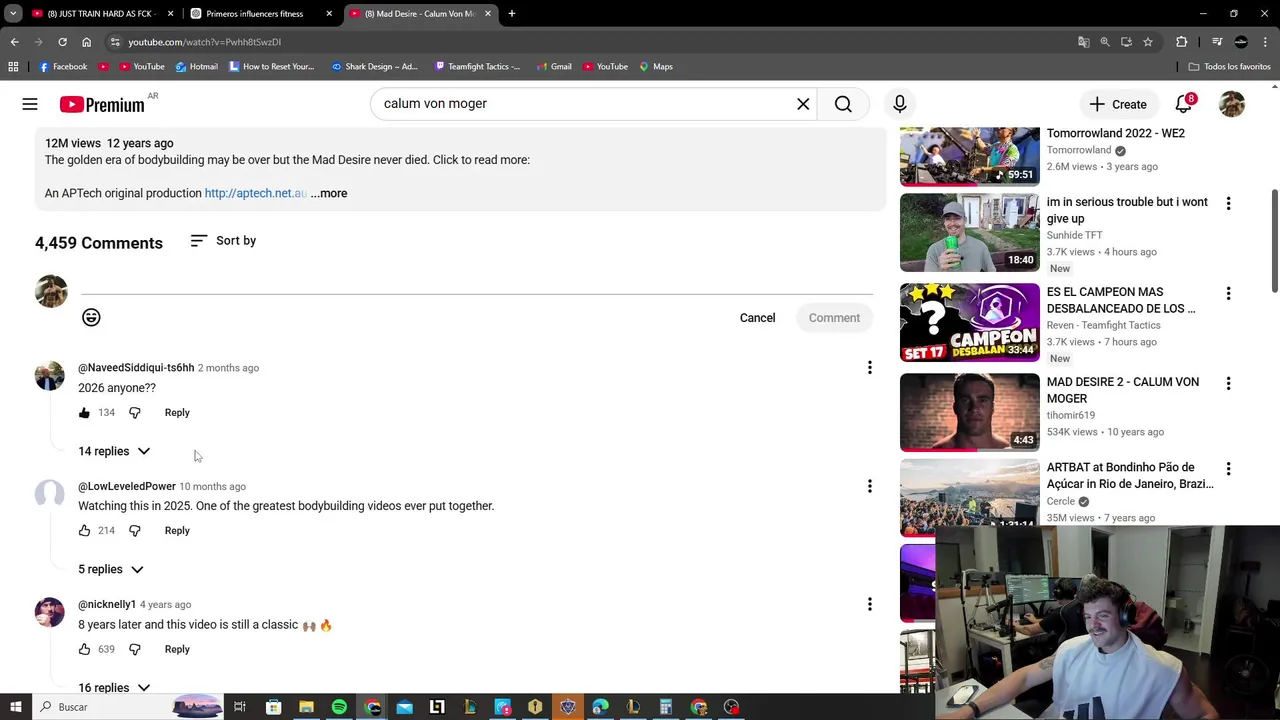Open Chrome extensions puzzle menu
1280x720 pixels.
(1181, 42)
